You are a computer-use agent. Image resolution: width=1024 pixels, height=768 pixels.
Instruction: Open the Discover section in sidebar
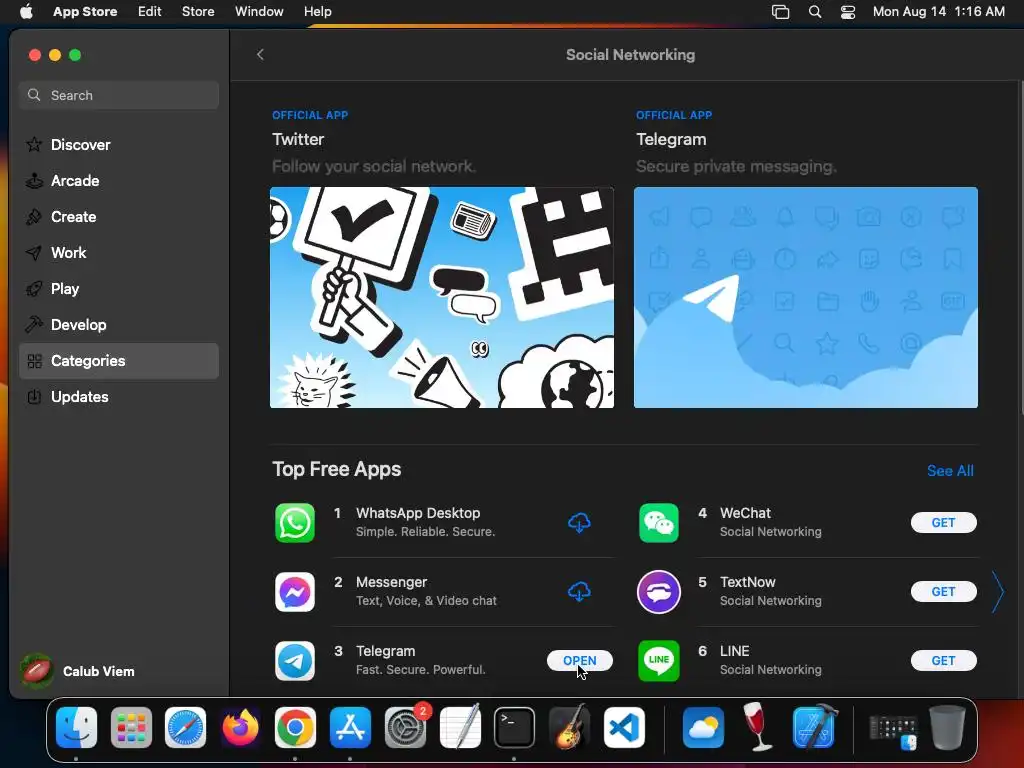tap(119, 144)
